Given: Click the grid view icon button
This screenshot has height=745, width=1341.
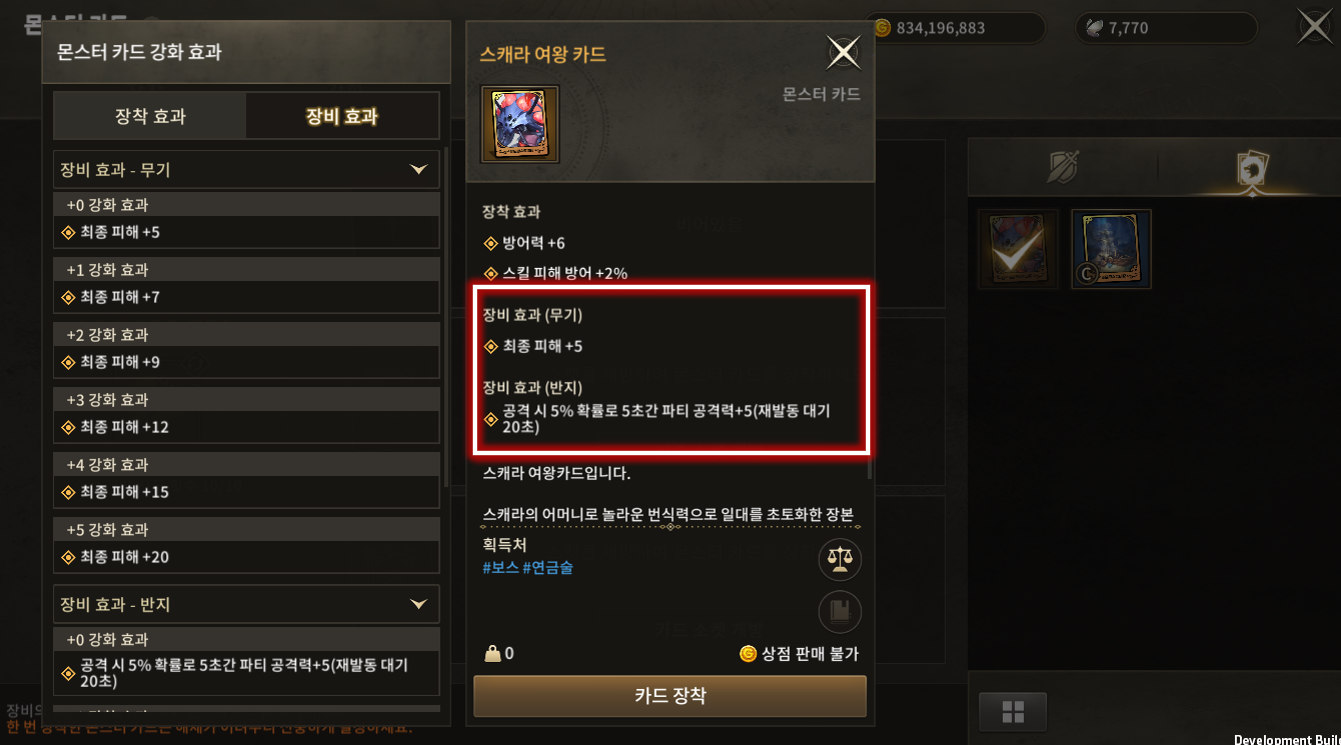Looking at the screenshot, I should [x=1013, y=712].
